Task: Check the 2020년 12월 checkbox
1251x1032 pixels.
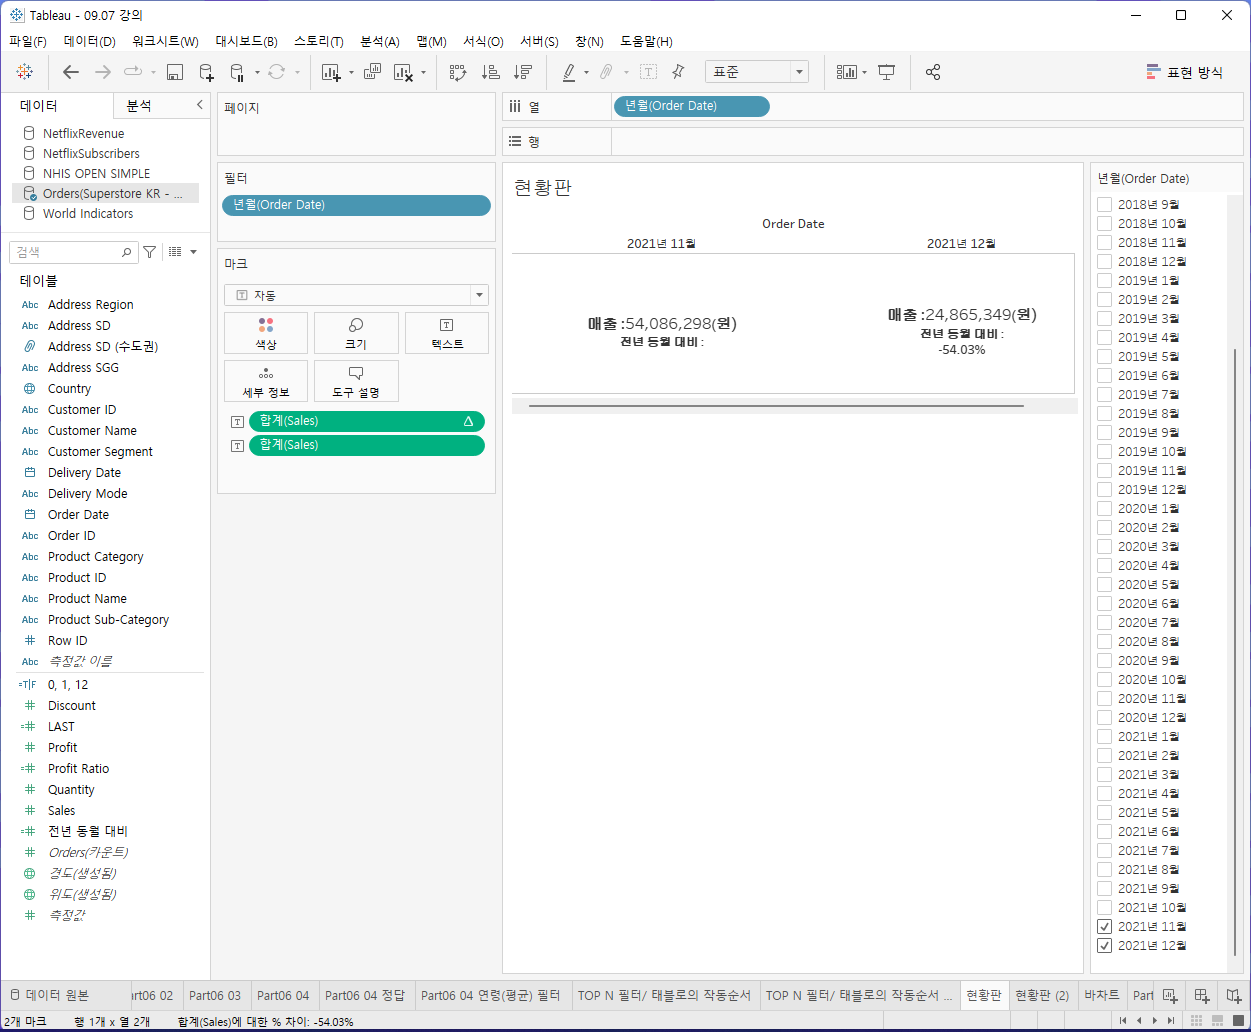Action: (x=1105, y=717)
